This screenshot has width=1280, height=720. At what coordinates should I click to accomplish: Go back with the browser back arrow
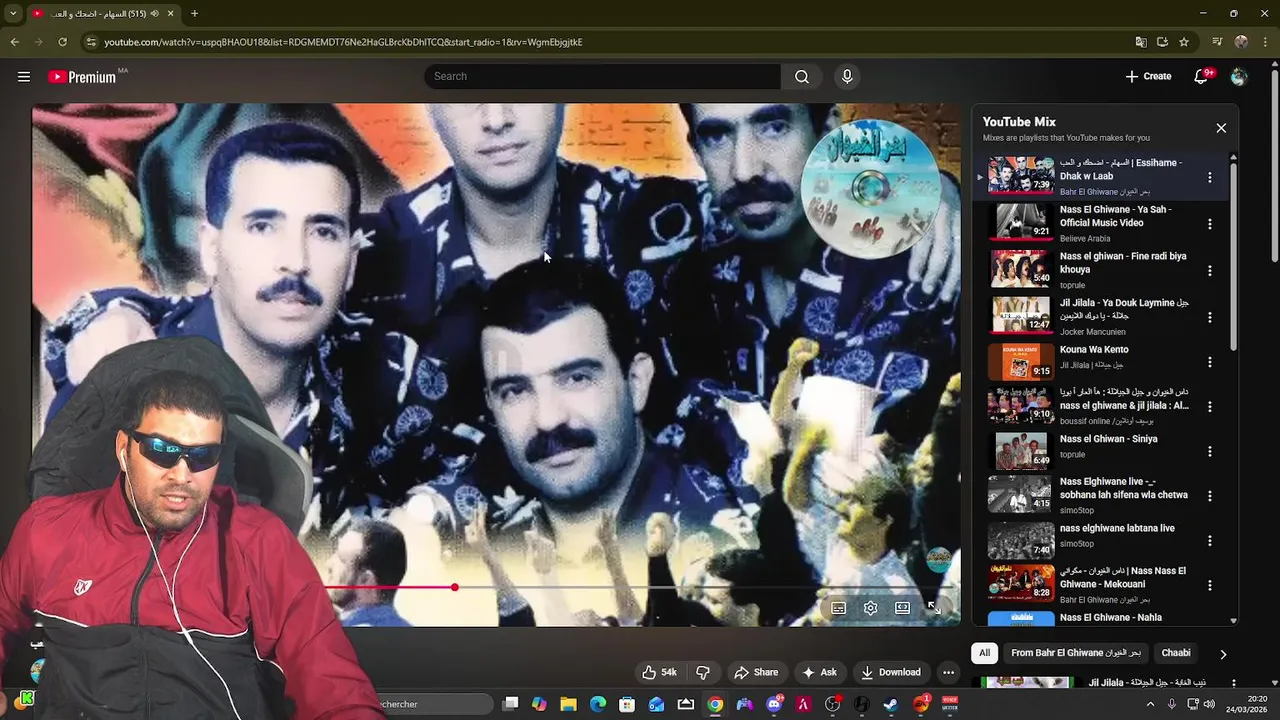(14, 42)
